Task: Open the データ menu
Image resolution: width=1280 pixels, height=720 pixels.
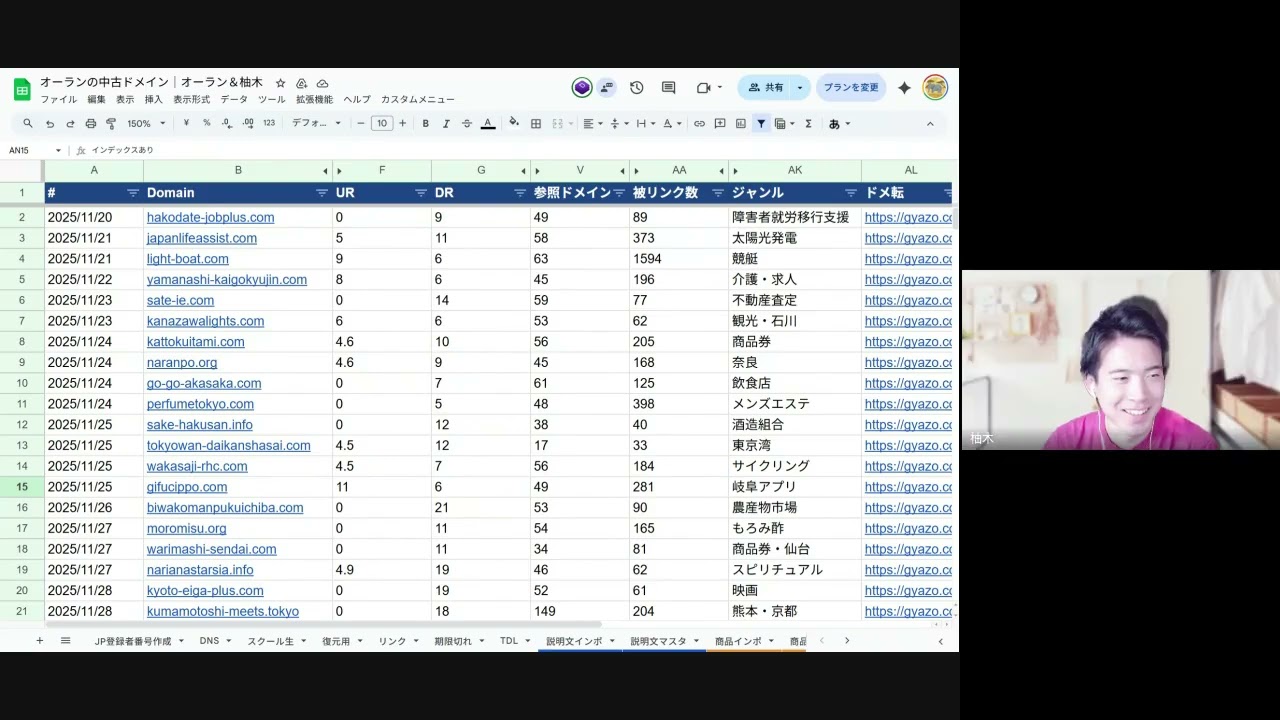Action: tap(234, 100)
